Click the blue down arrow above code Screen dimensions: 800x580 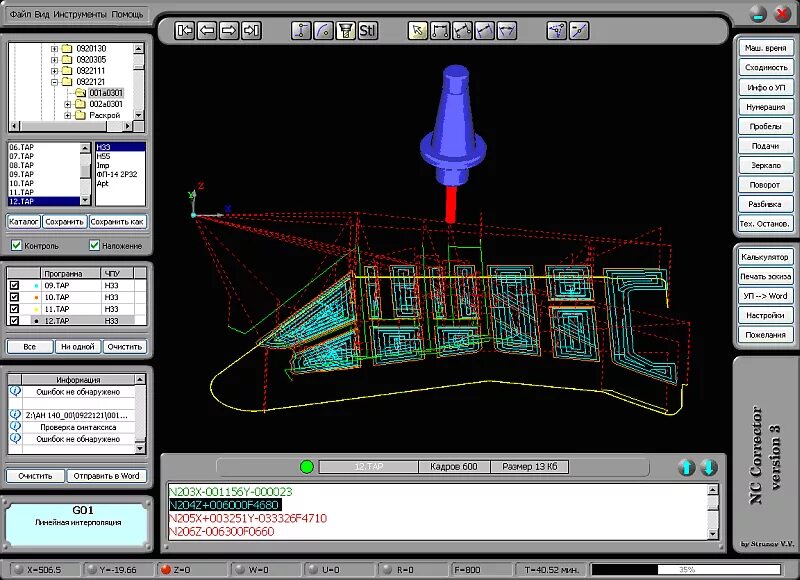[709, 467]
